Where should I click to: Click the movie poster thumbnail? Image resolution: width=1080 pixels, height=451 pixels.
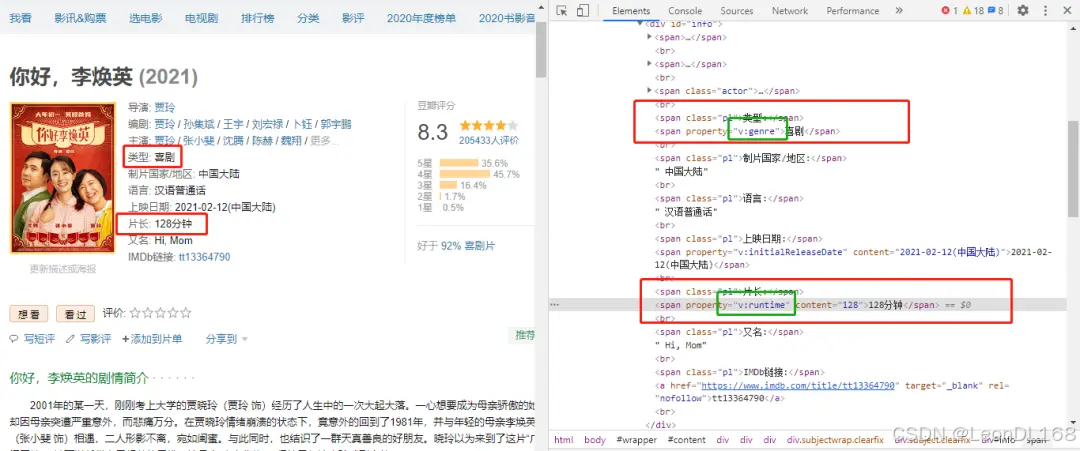point(63,178)
